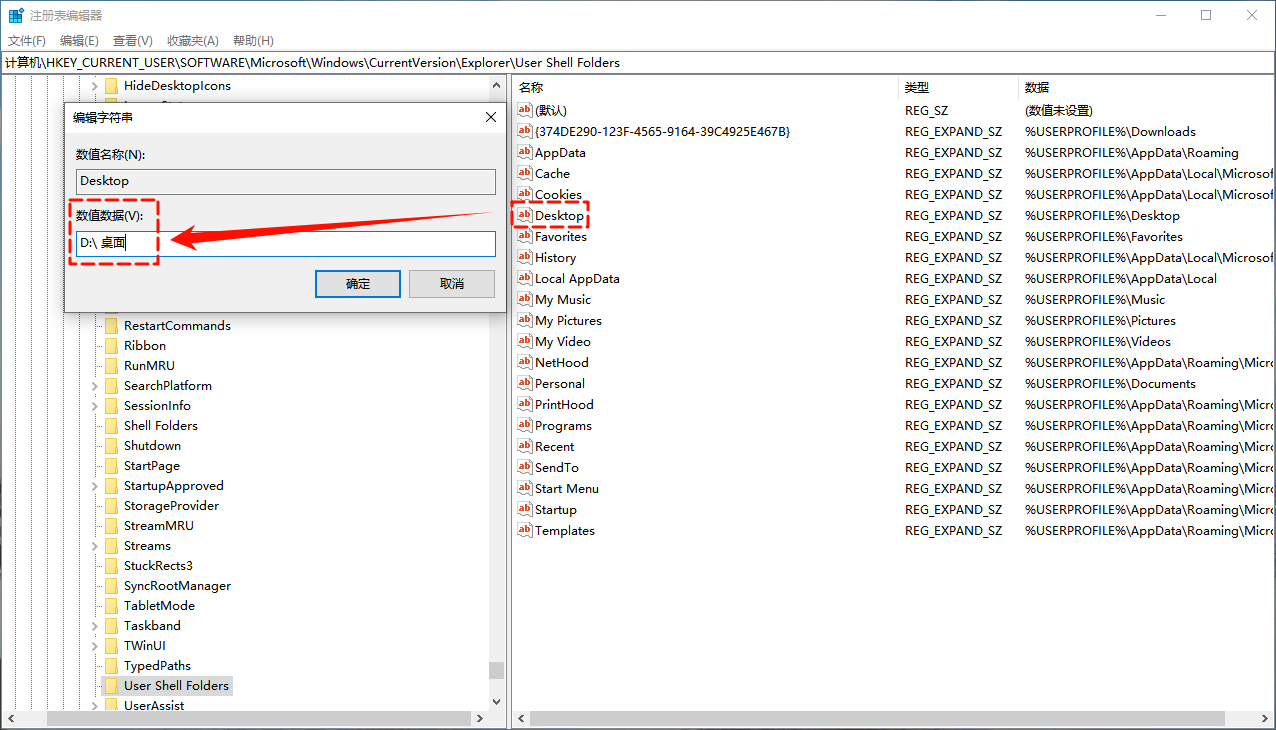The image size is (1276, 730).
Task: Click the 类型 column header
Action: point(917,87)
